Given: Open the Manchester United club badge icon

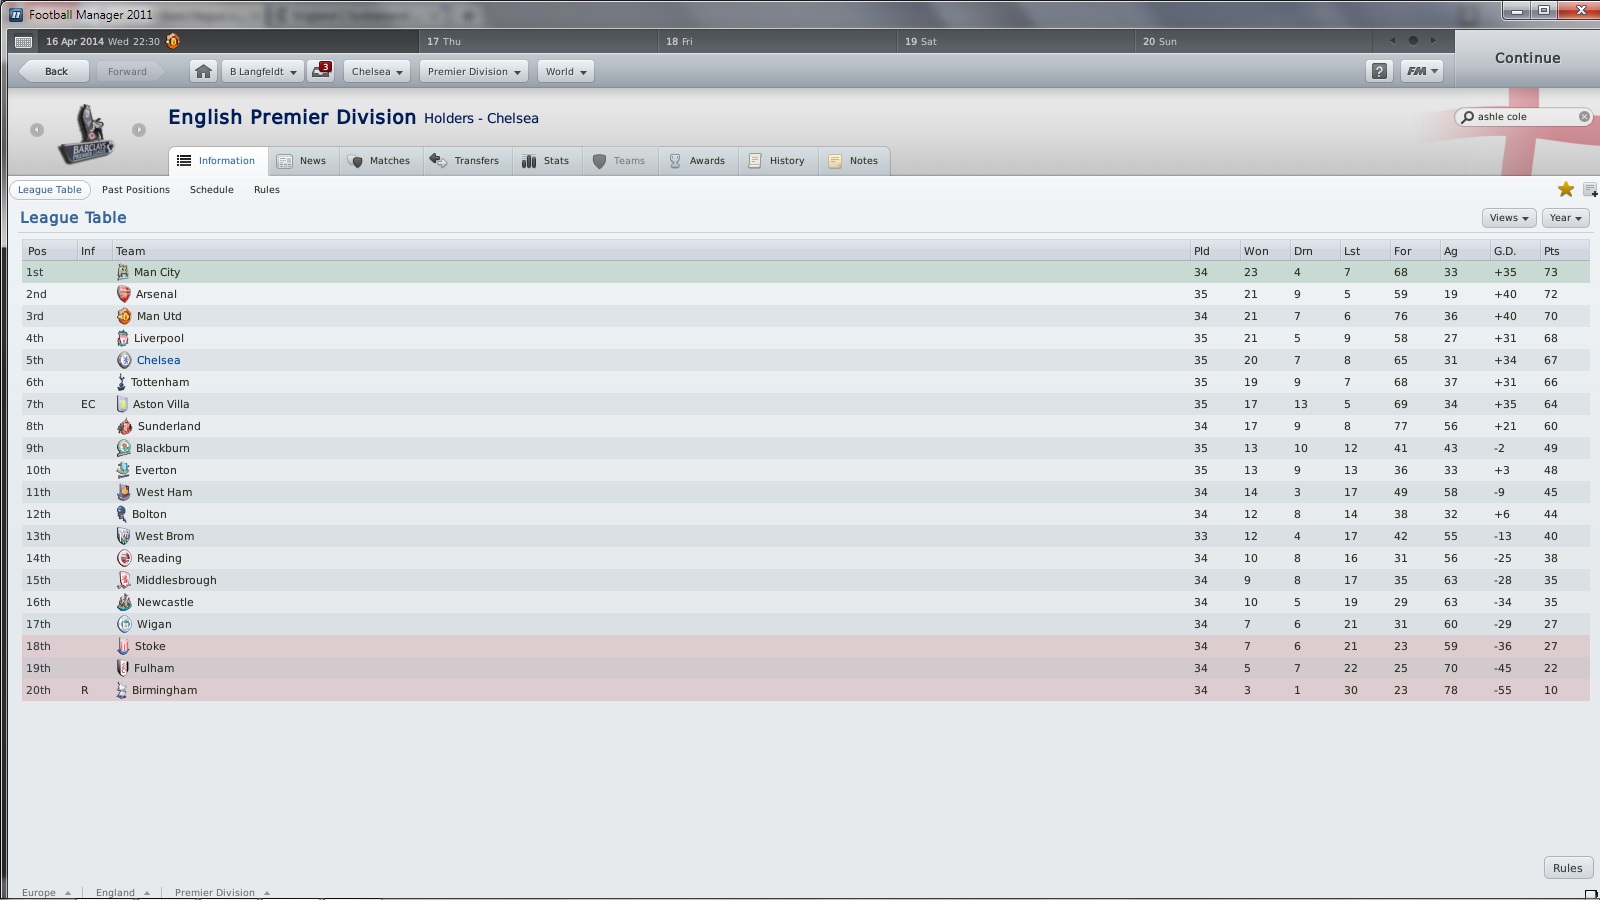Looking at the screenshot, I should [173, 41].
